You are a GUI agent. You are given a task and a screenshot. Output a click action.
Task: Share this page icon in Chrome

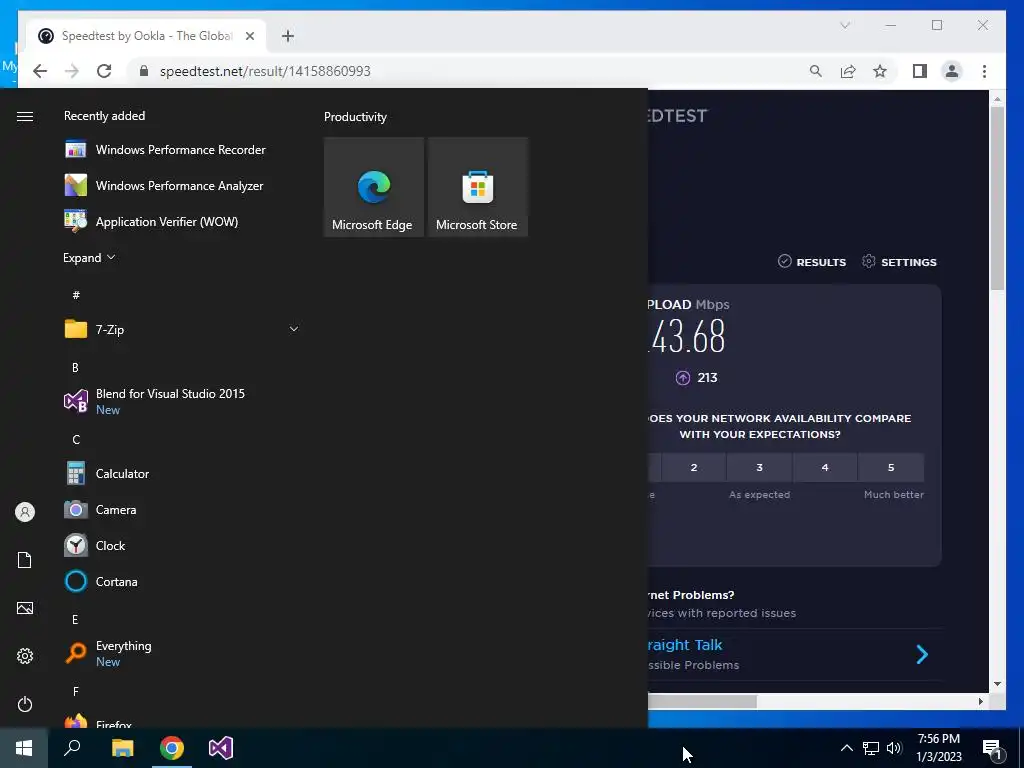click(x=848, y=71)
